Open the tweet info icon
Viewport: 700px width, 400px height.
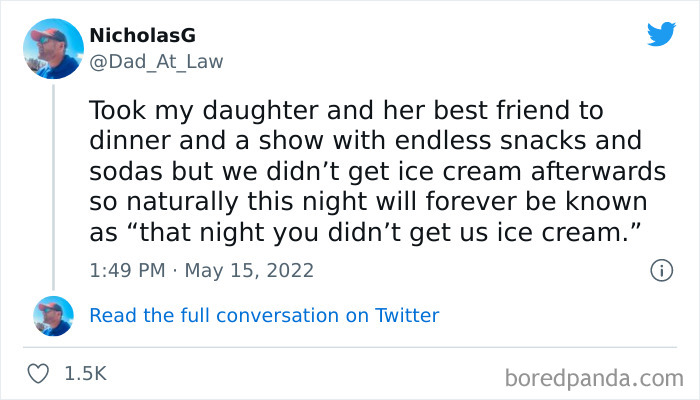[x=660, y=270]
